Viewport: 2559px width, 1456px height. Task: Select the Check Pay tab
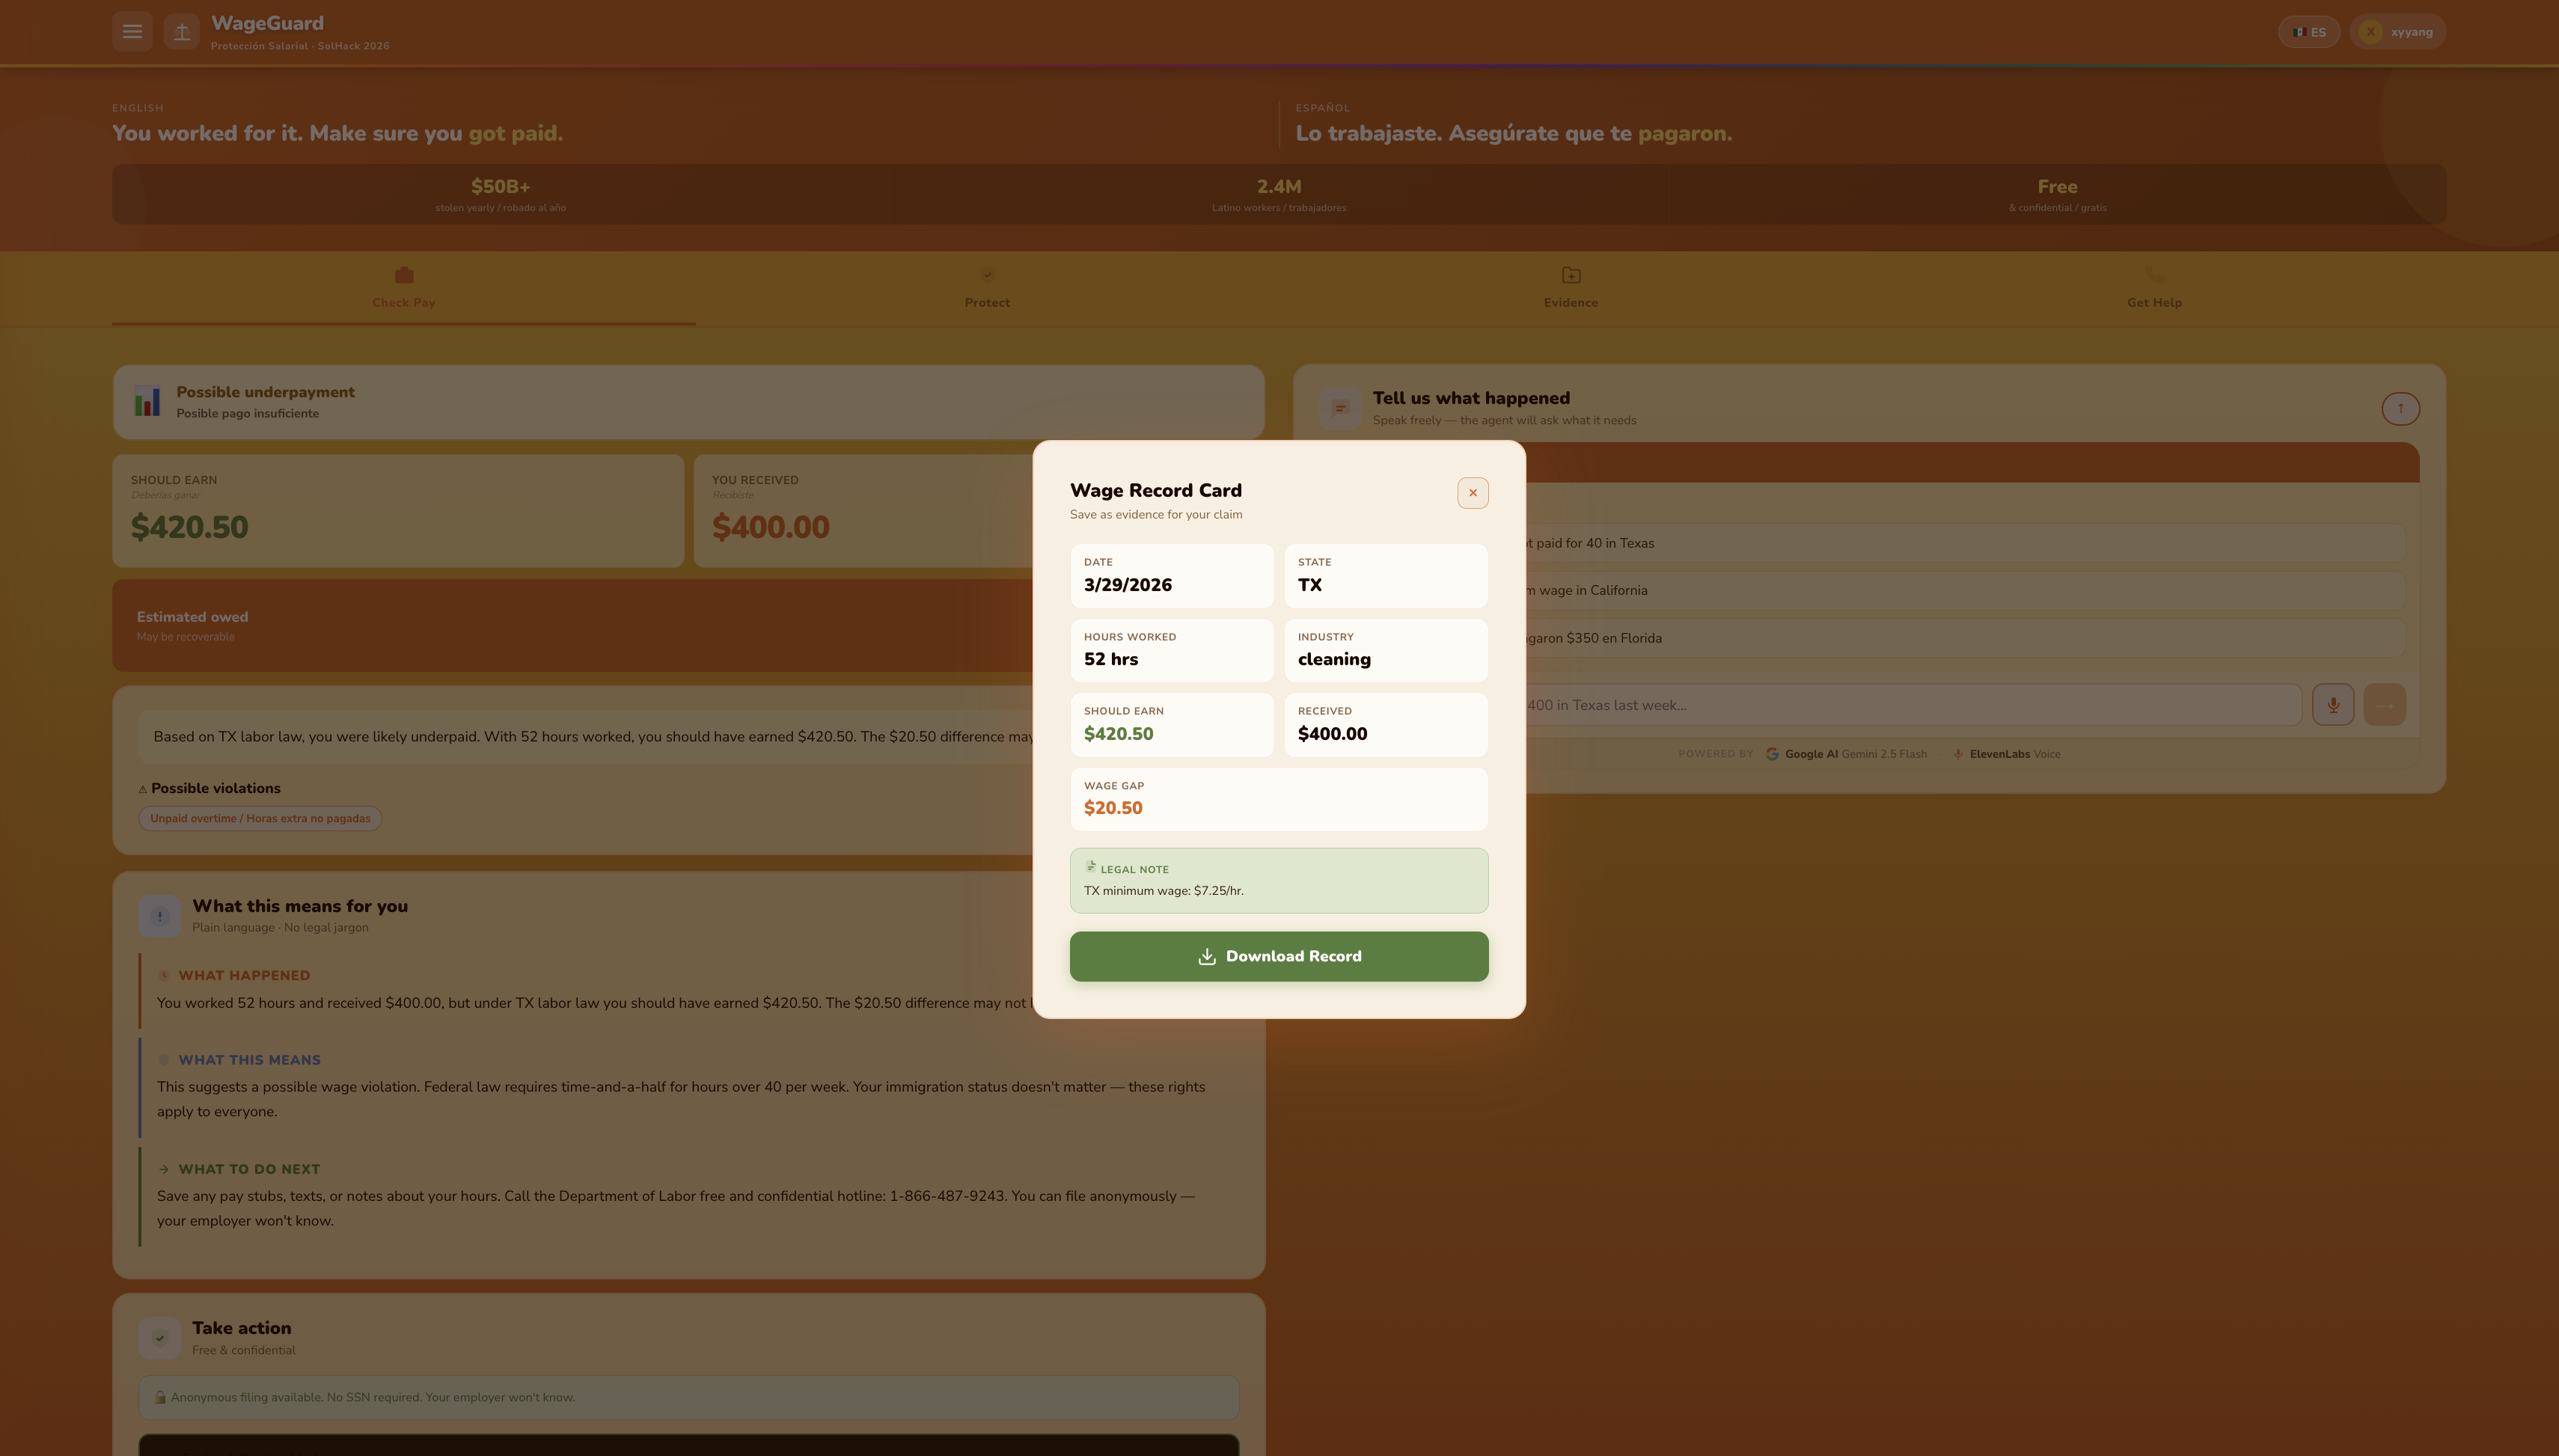pyautogui.click(x=403, y=288)
